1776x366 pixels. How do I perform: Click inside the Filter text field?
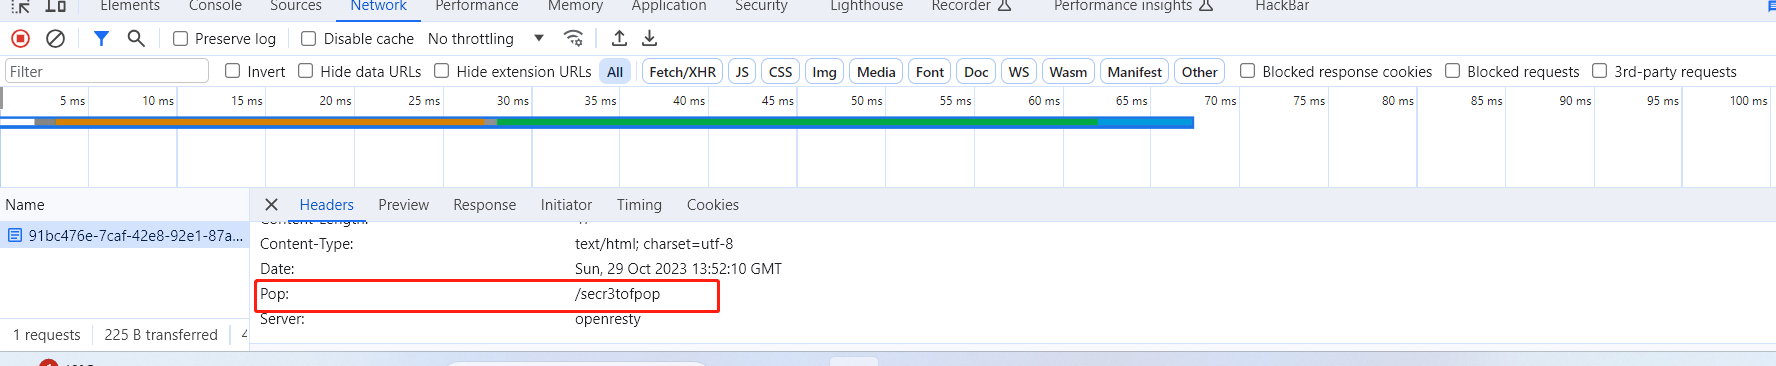107,71
